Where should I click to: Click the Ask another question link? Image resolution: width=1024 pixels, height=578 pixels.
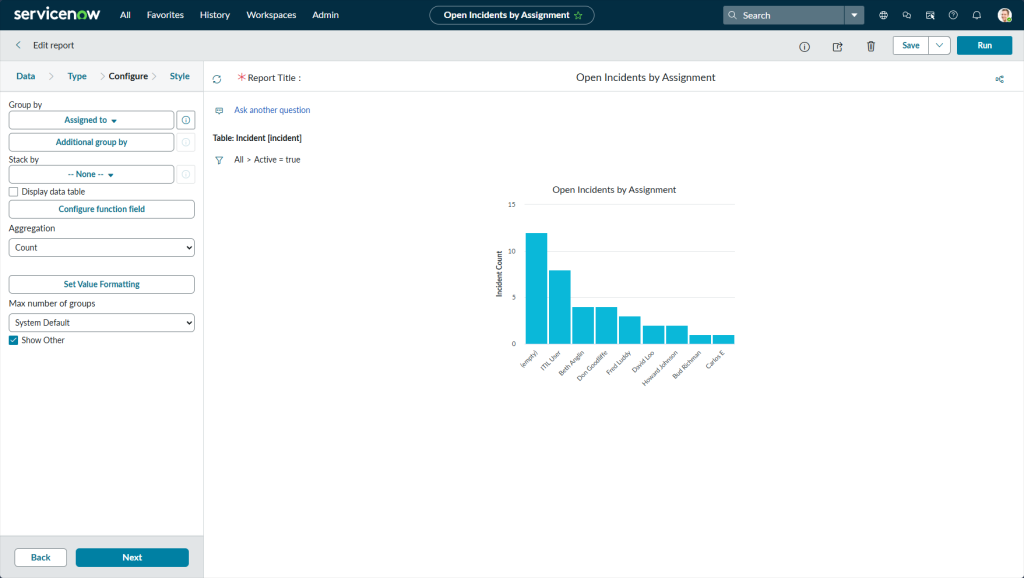(x=272, y=110)
